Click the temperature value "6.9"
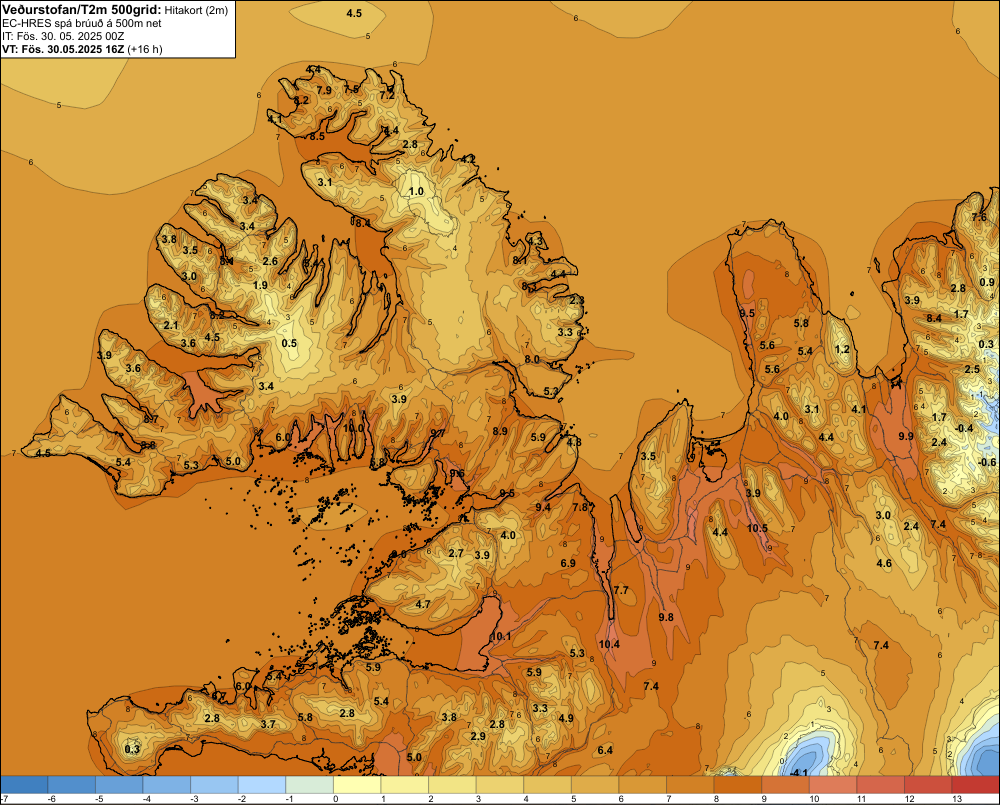Screen dimensions: 1000x805 (568, 563)
